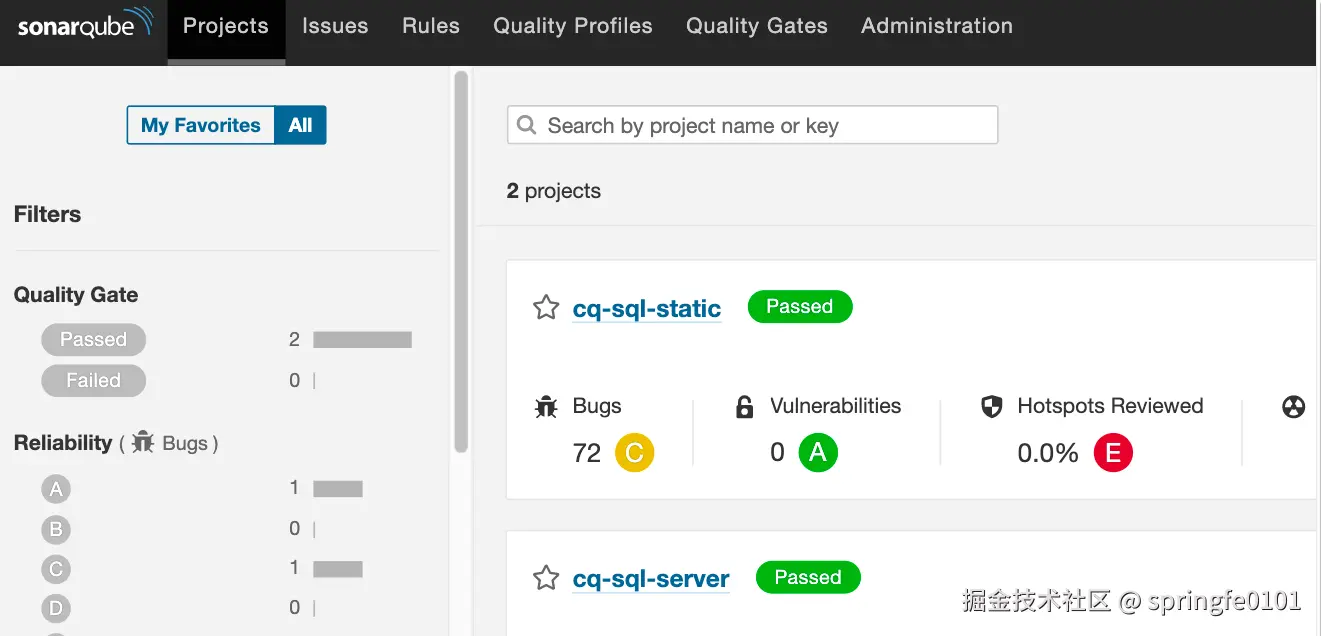Go to Quality Profiles tab
Image resolution: width=1321 pixels, height=636 pixels.
pos(573,26)
